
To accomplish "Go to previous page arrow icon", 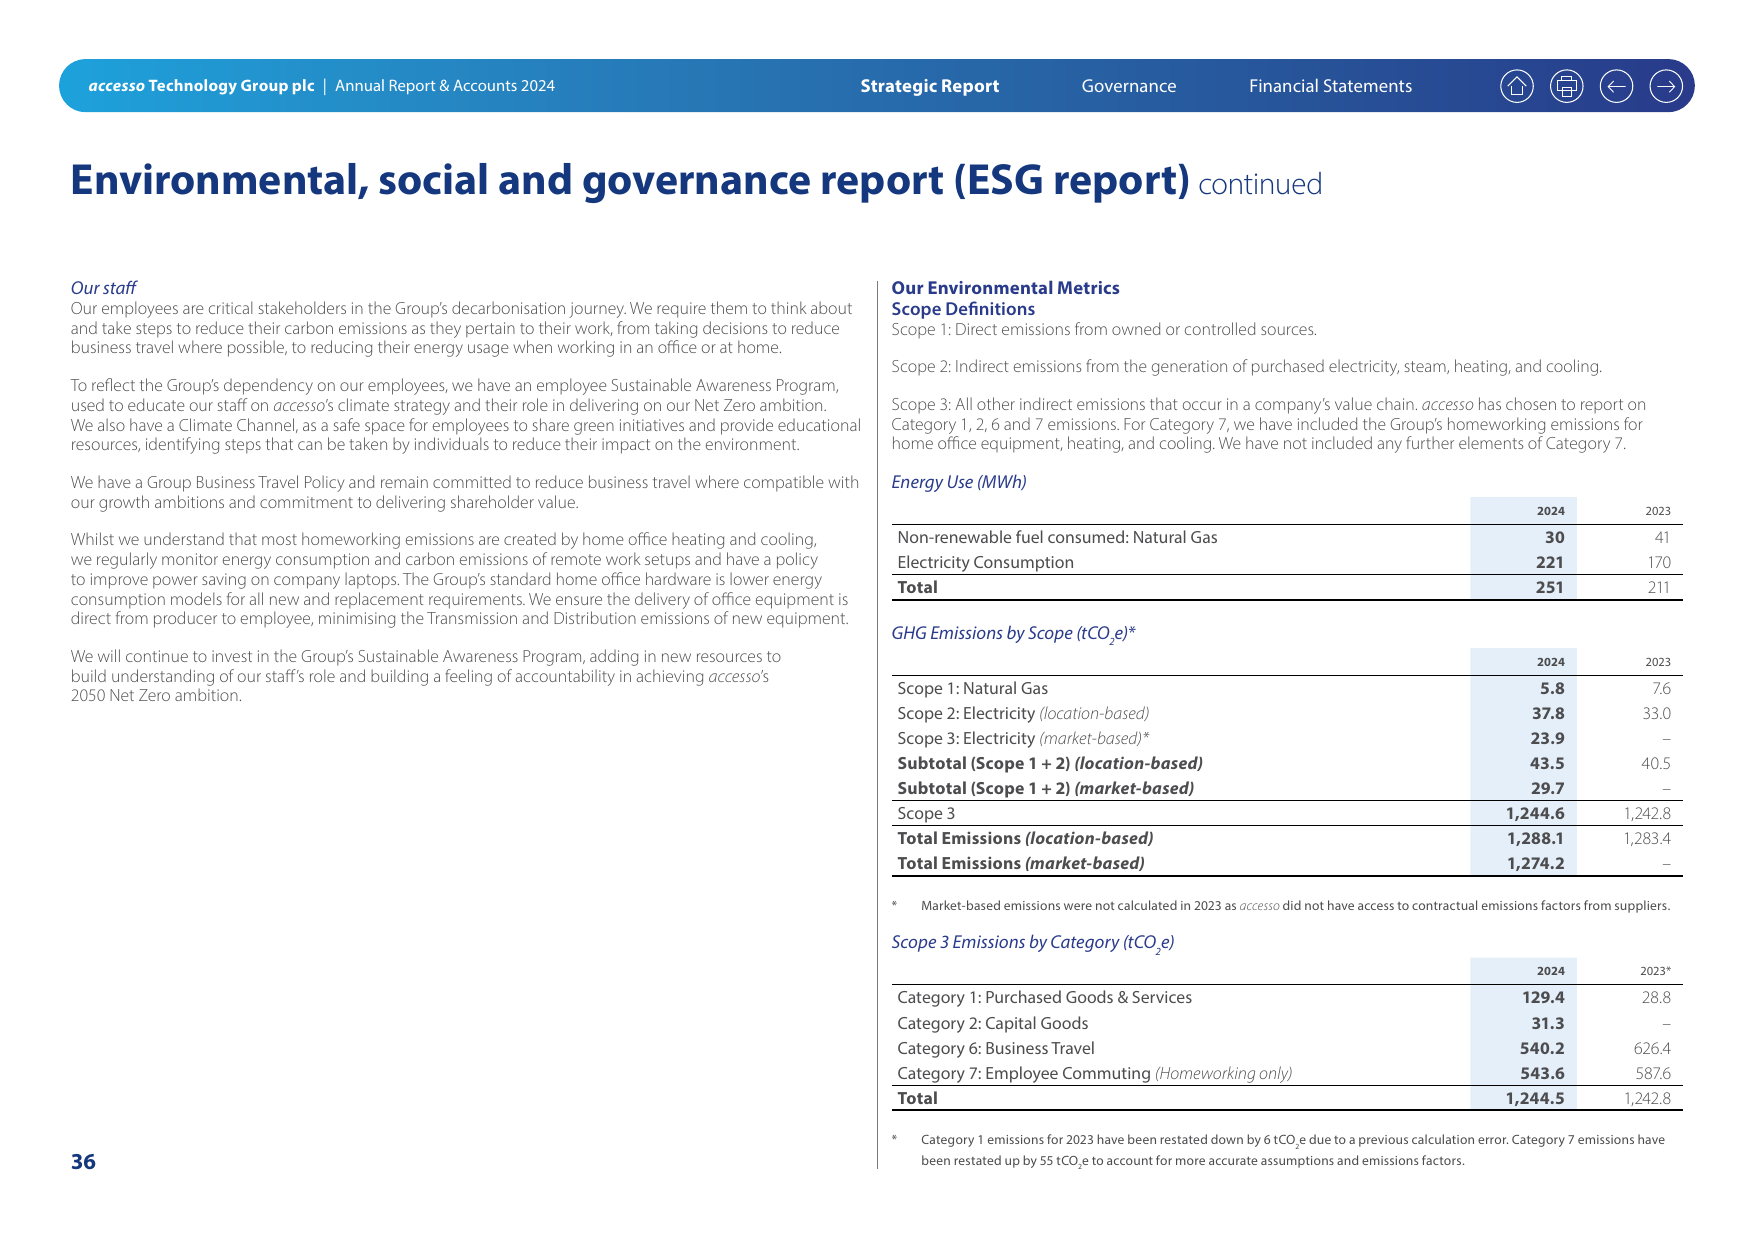I will pos(1616,86).
